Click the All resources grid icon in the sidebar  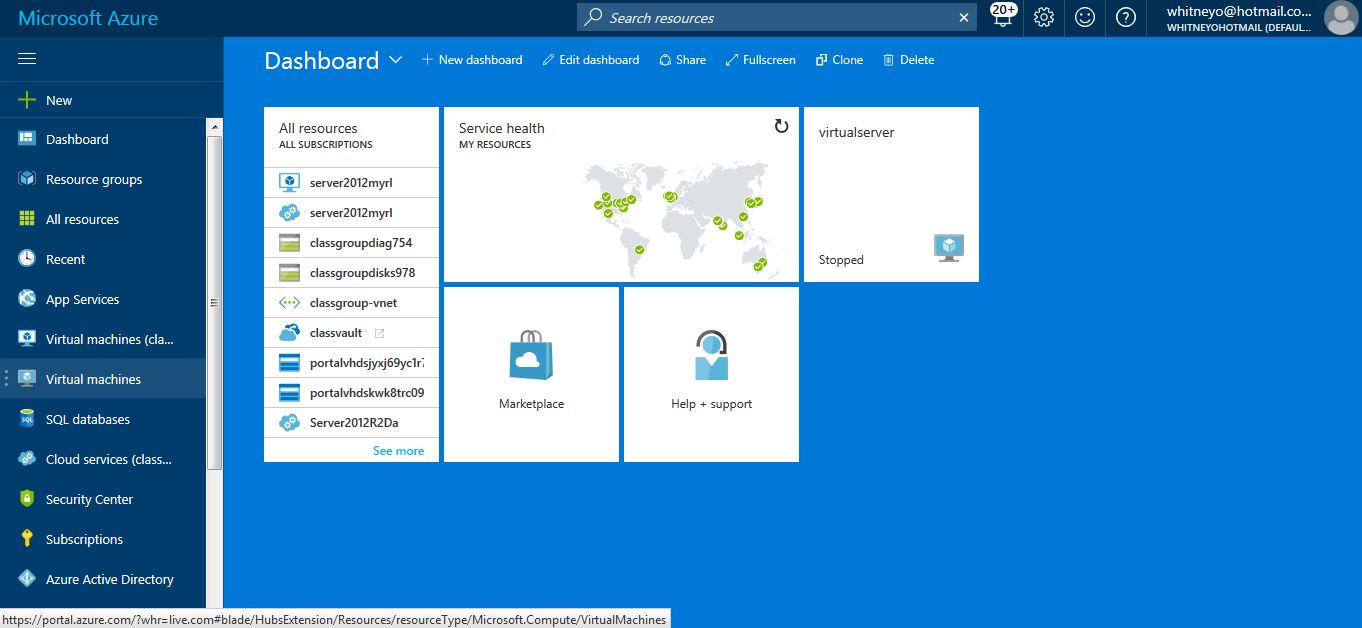coord(27,219)
